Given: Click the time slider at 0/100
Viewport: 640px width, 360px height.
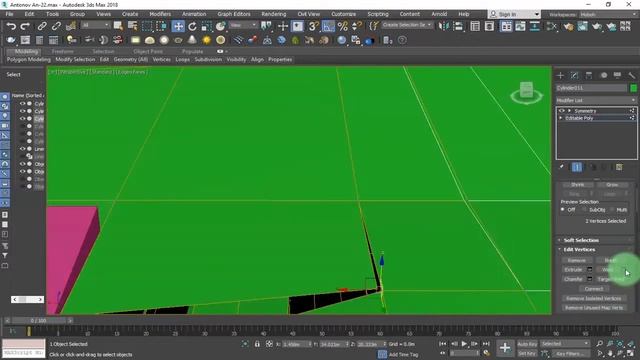Looking at the screenshot, I should point(38,321).
